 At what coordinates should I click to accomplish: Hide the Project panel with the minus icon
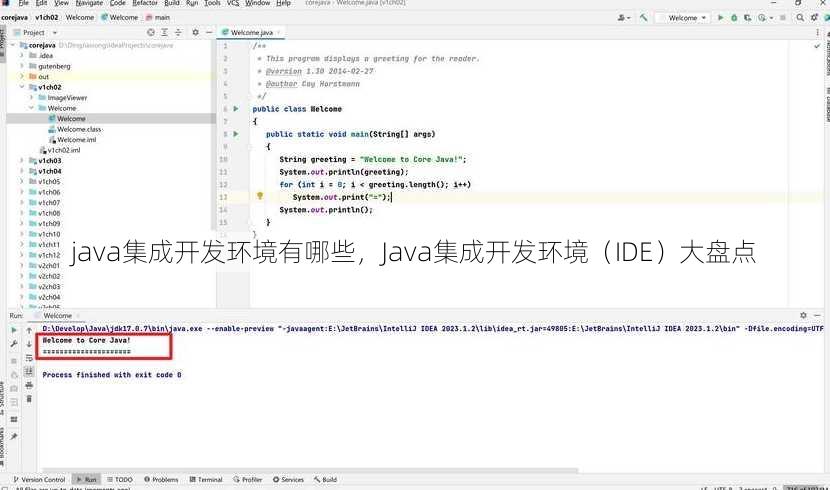click(x=209, y=32)
